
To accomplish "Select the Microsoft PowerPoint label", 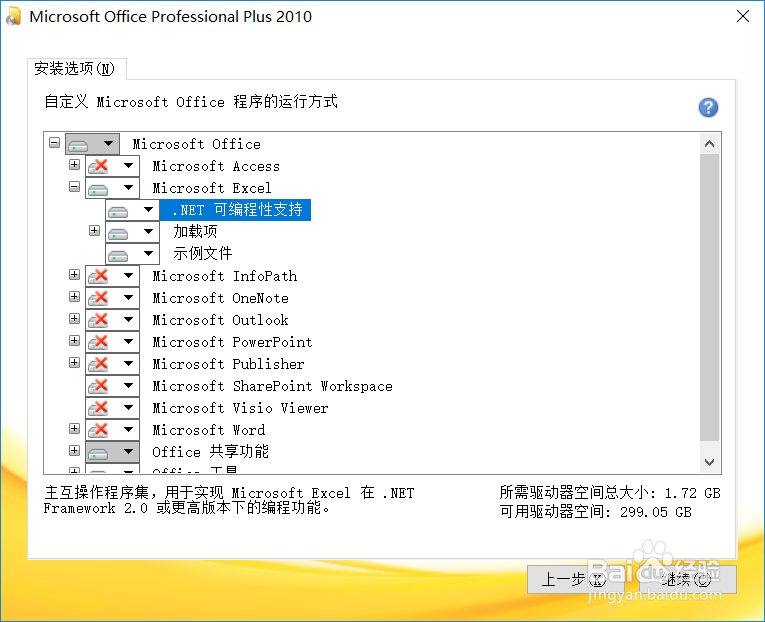I will coord(232,341).
